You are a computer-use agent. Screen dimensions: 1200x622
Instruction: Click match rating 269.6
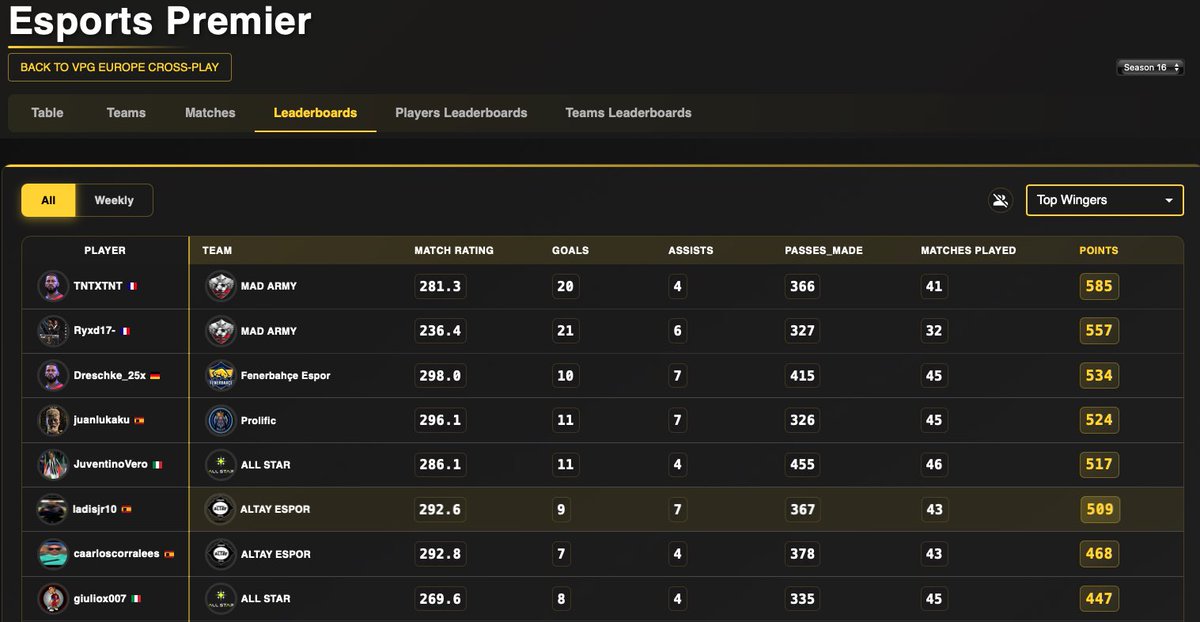[441, 599]
